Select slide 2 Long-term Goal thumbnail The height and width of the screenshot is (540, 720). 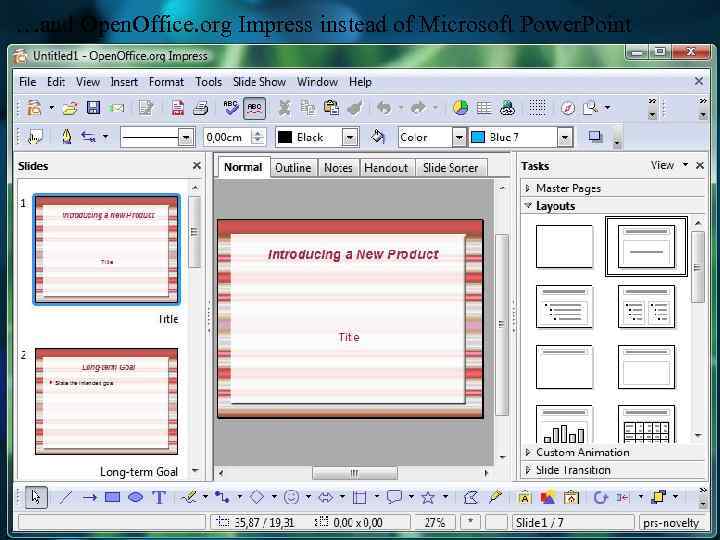(x=107, y=401)
